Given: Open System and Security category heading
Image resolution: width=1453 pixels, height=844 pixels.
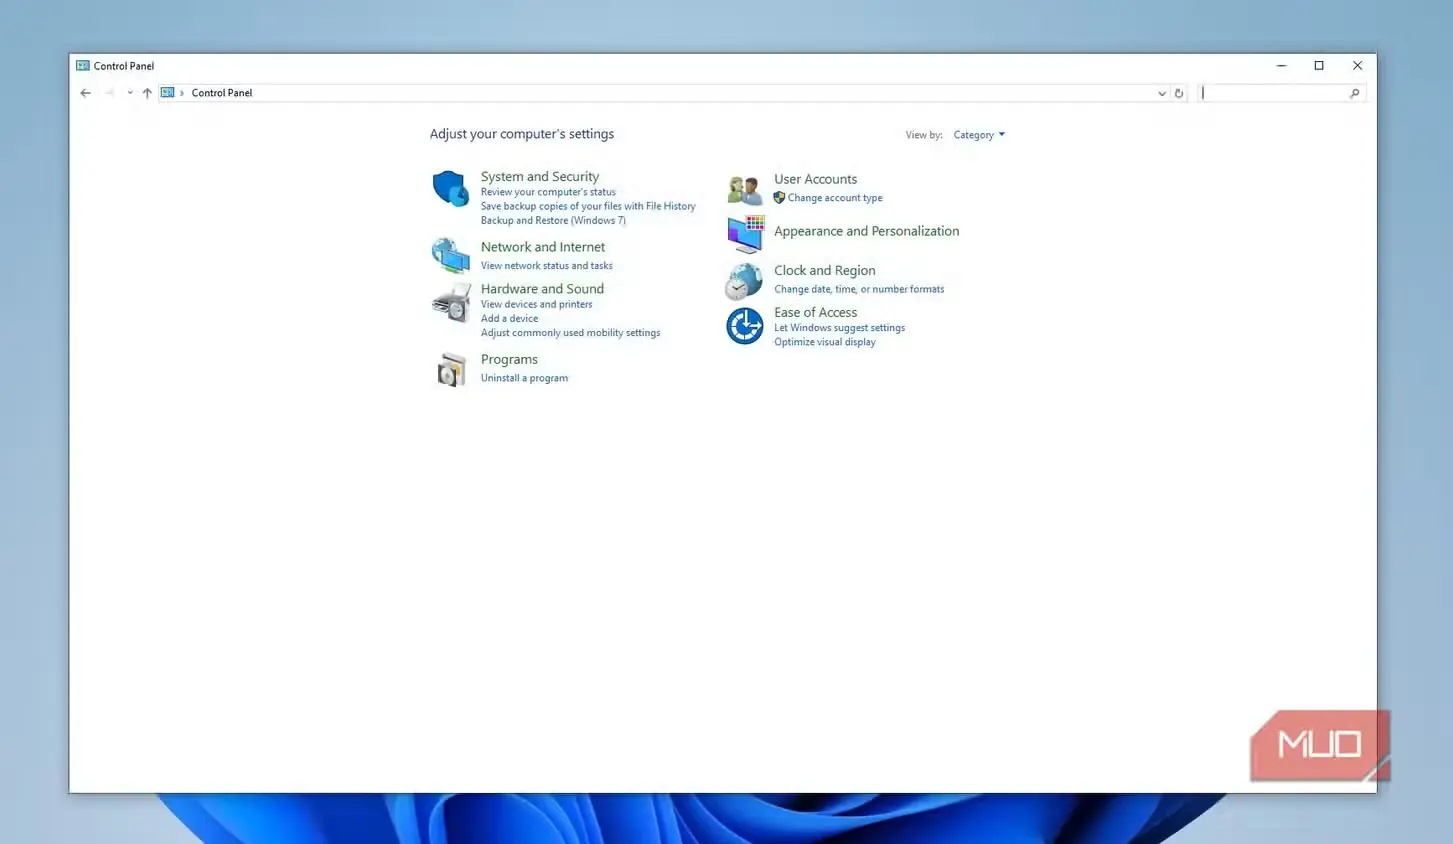Looking at the screenshot, I should coord(540,176).
